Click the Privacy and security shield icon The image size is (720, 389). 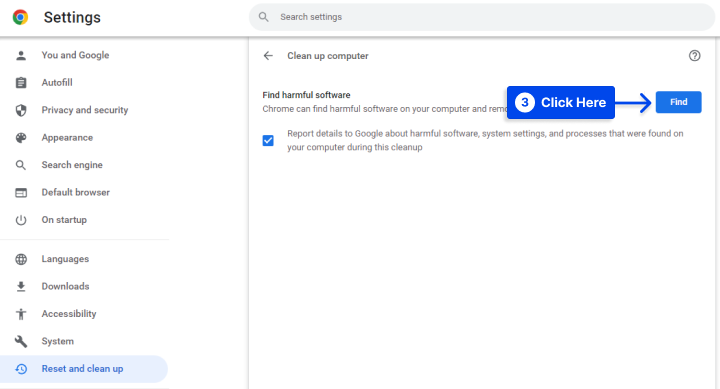[21, 110]
